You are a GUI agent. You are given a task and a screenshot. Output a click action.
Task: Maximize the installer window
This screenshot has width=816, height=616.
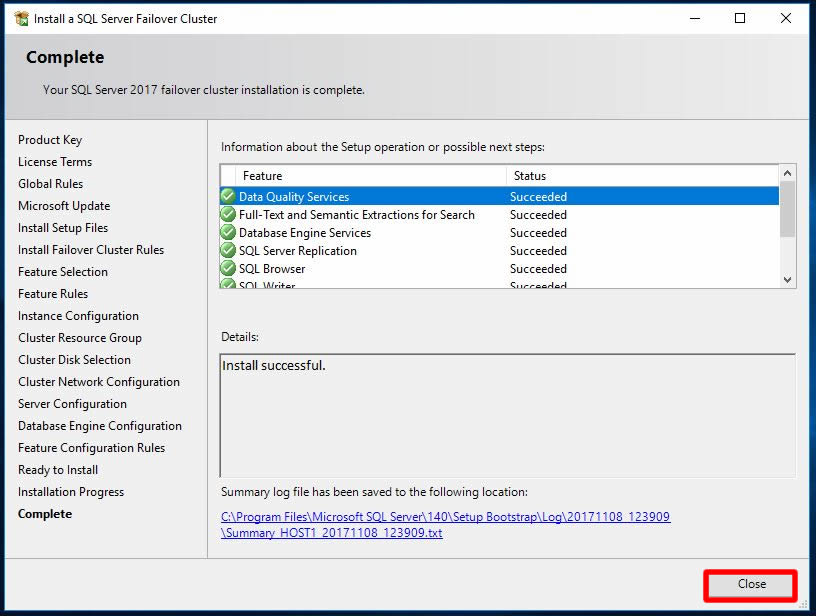[x=740, y=18]
